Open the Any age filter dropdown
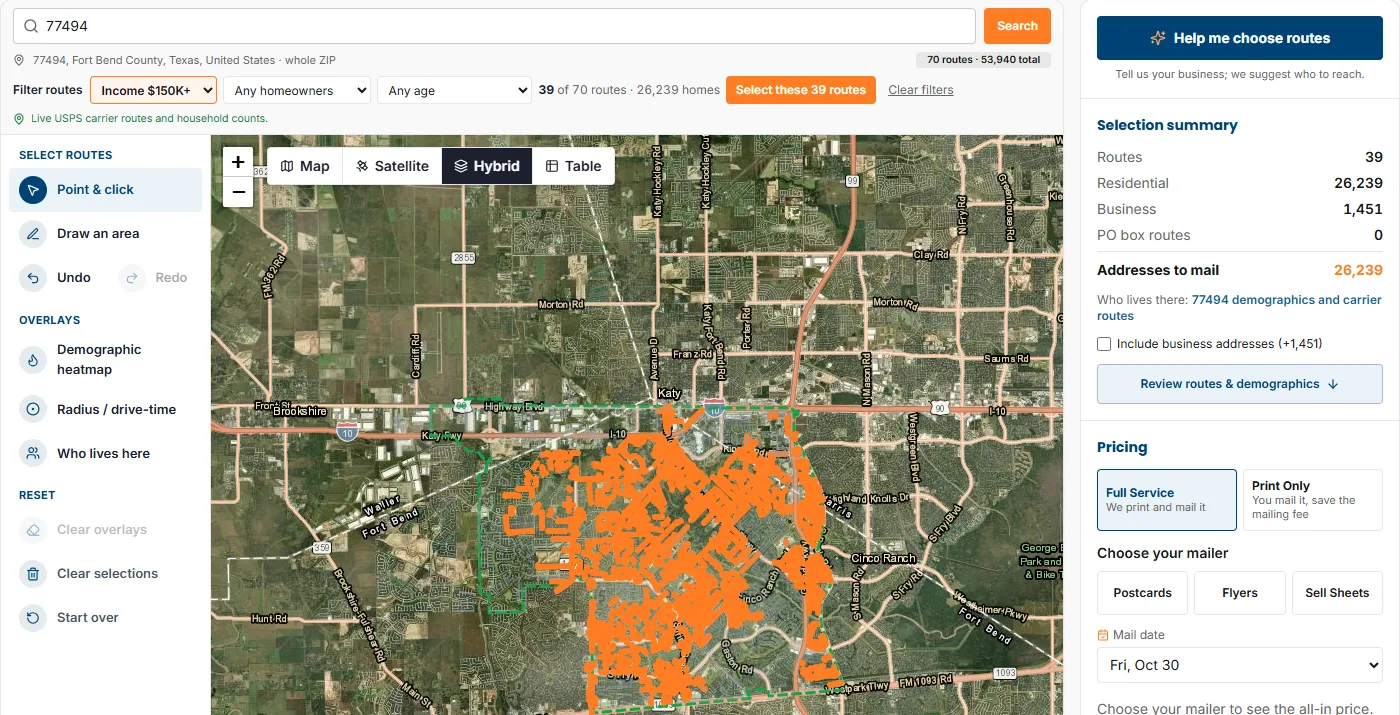Screen dimensions: 1400x715 pyautogui.click(x=454, y=90)
